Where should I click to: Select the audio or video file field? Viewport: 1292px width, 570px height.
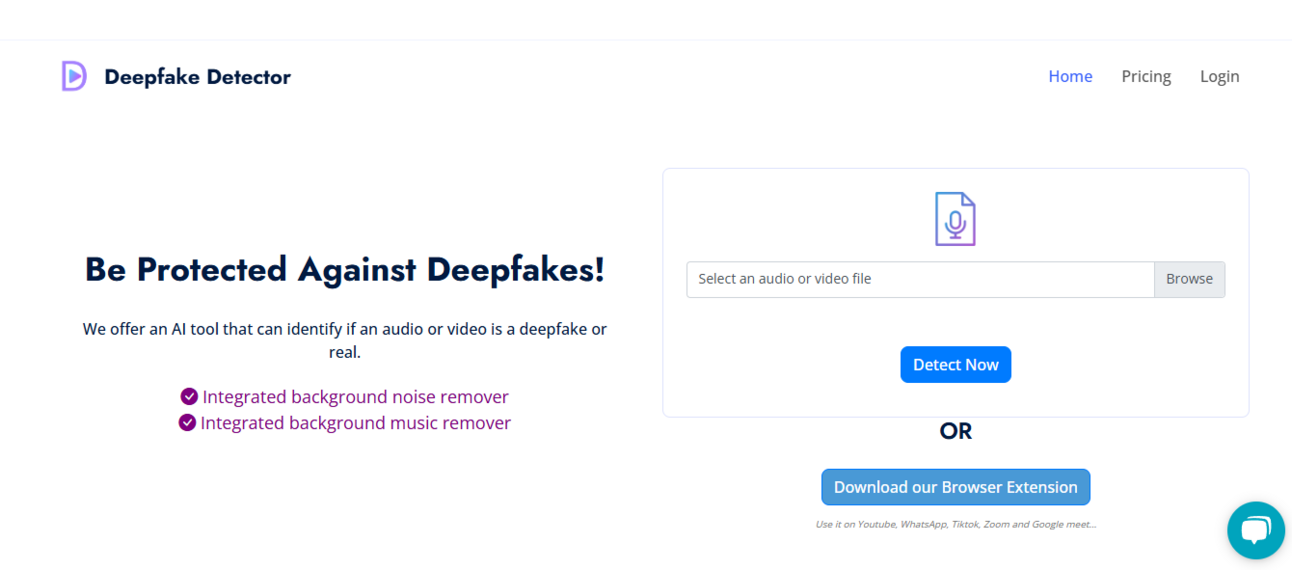920,279
